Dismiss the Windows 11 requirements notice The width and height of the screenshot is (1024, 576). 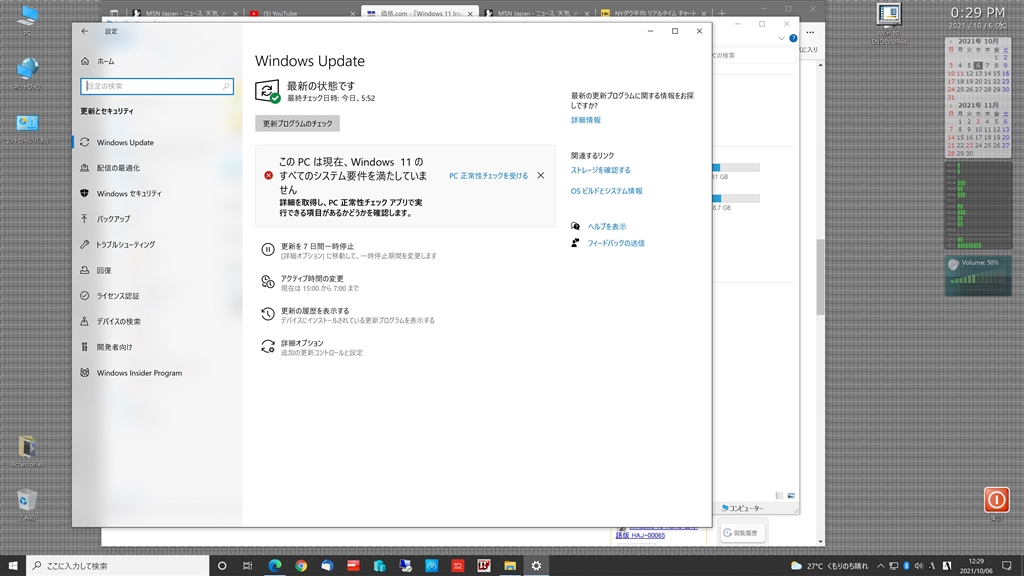point(541,175)
